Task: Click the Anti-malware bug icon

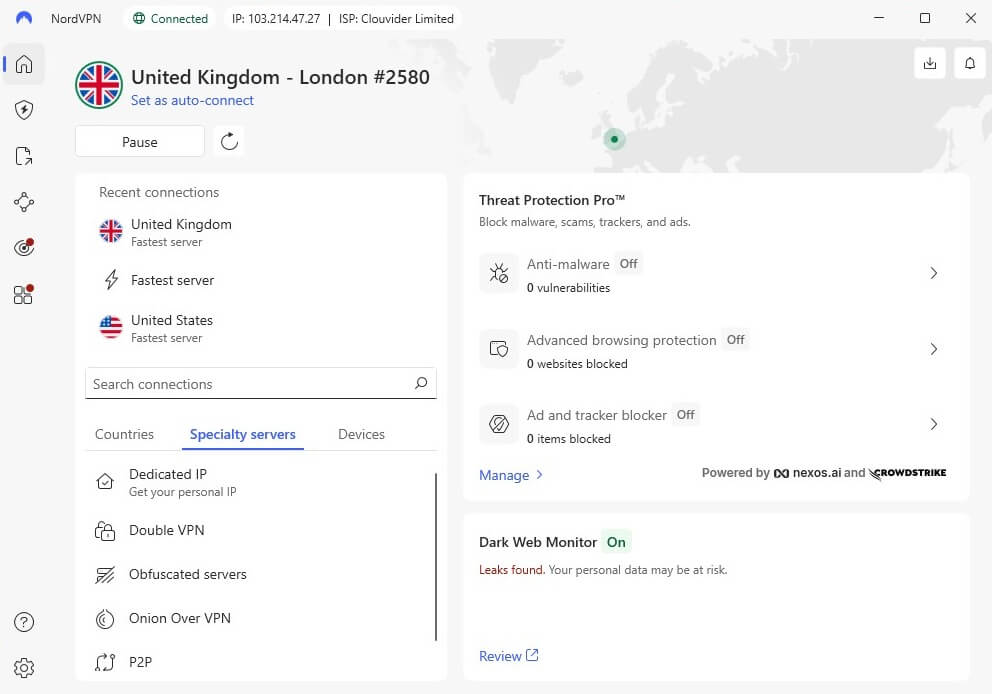Action: point(499,273)
